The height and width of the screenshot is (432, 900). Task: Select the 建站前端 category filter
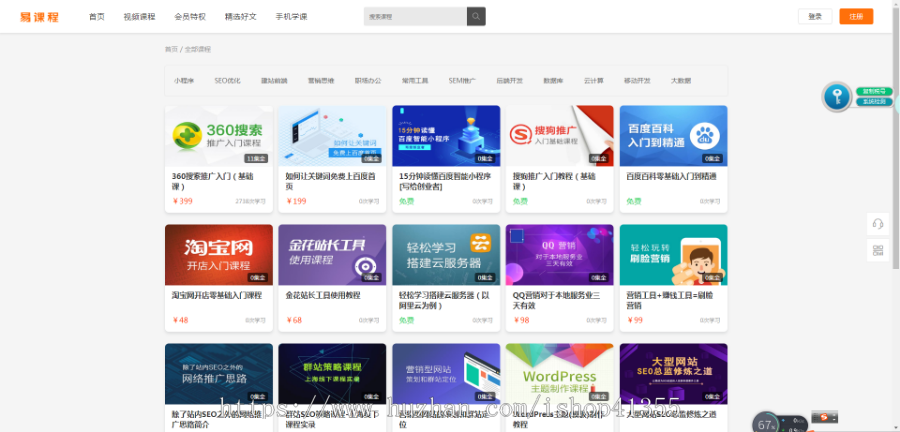point(274,80)
